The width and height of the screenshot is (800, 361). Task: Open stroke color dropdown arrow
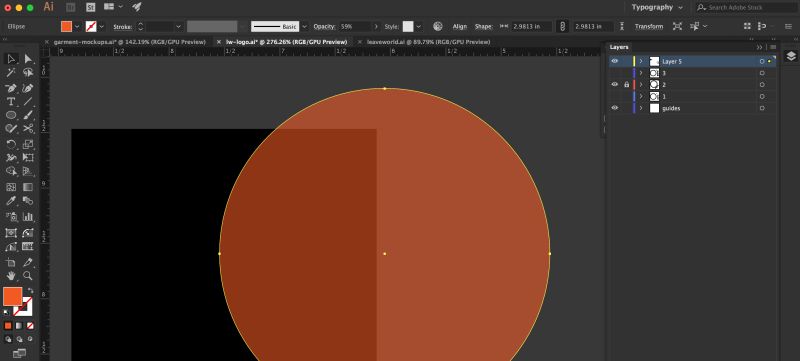pos(102,27)
